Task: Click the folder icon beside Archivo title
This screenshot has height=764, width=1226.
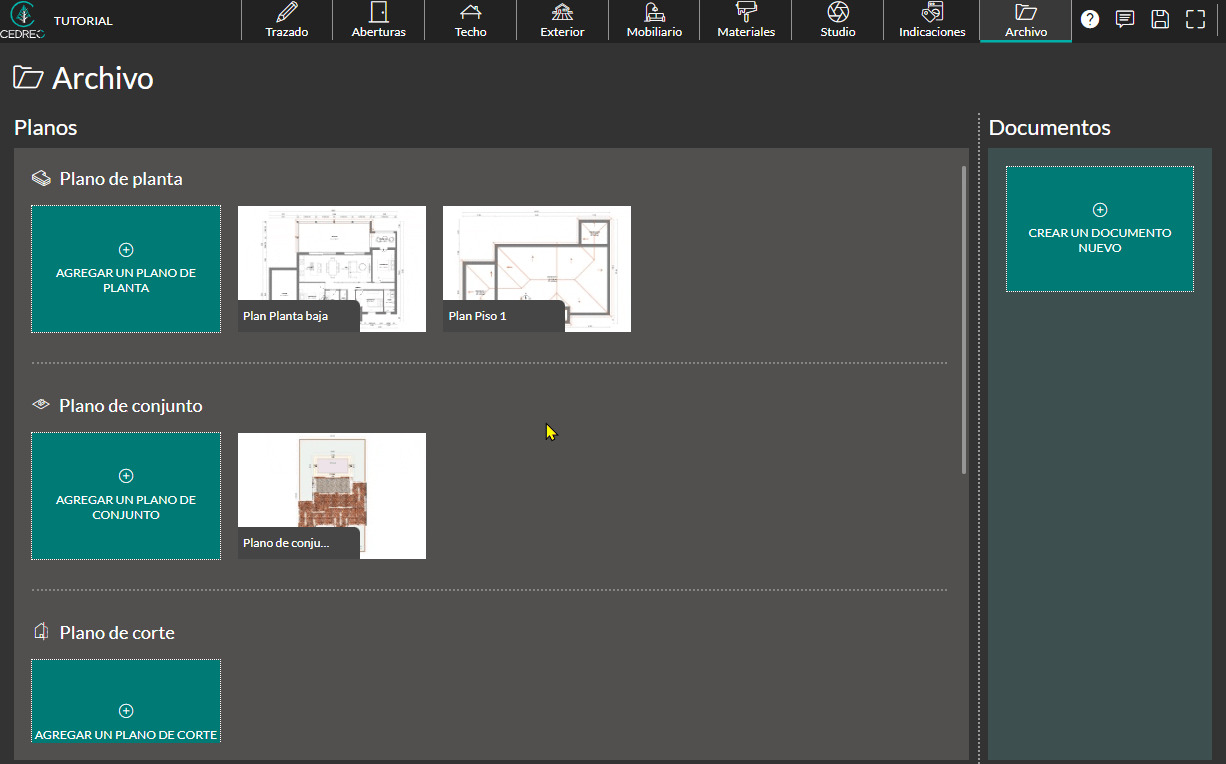Action: tap(28, 78)
